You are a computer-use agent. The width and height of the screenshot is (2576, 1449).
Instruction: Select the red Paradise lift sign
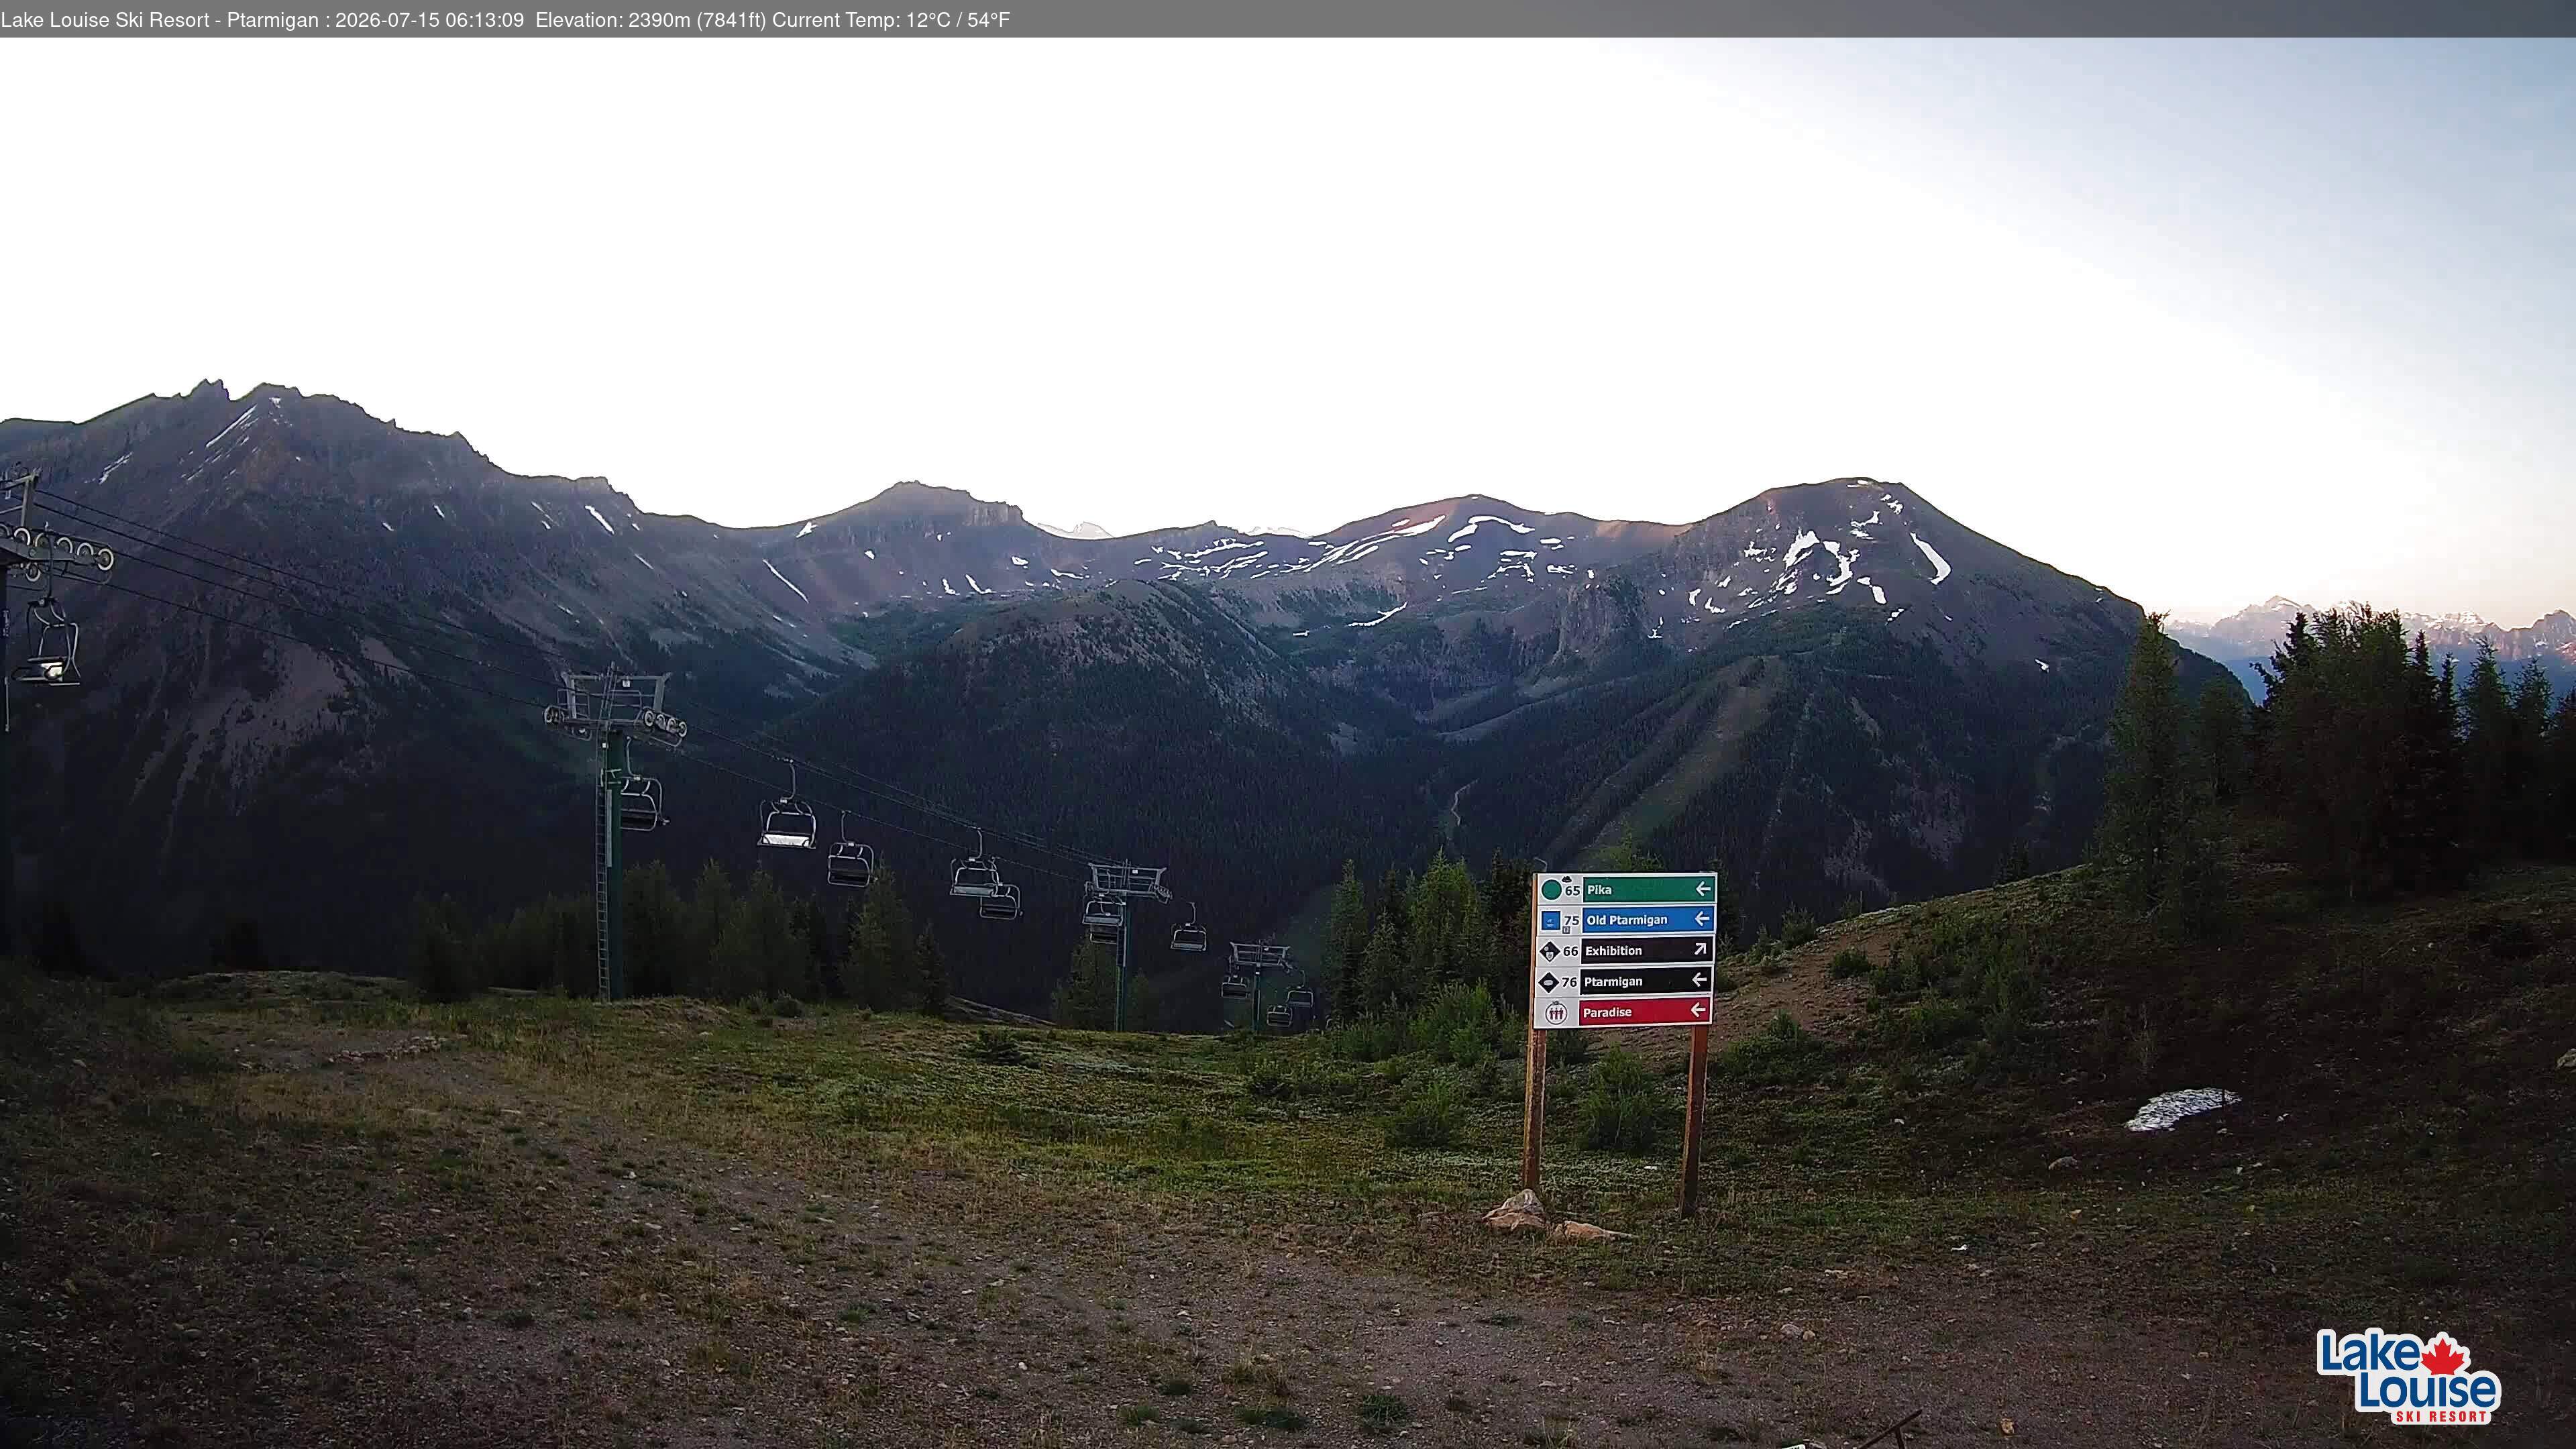(1622, 1012)
